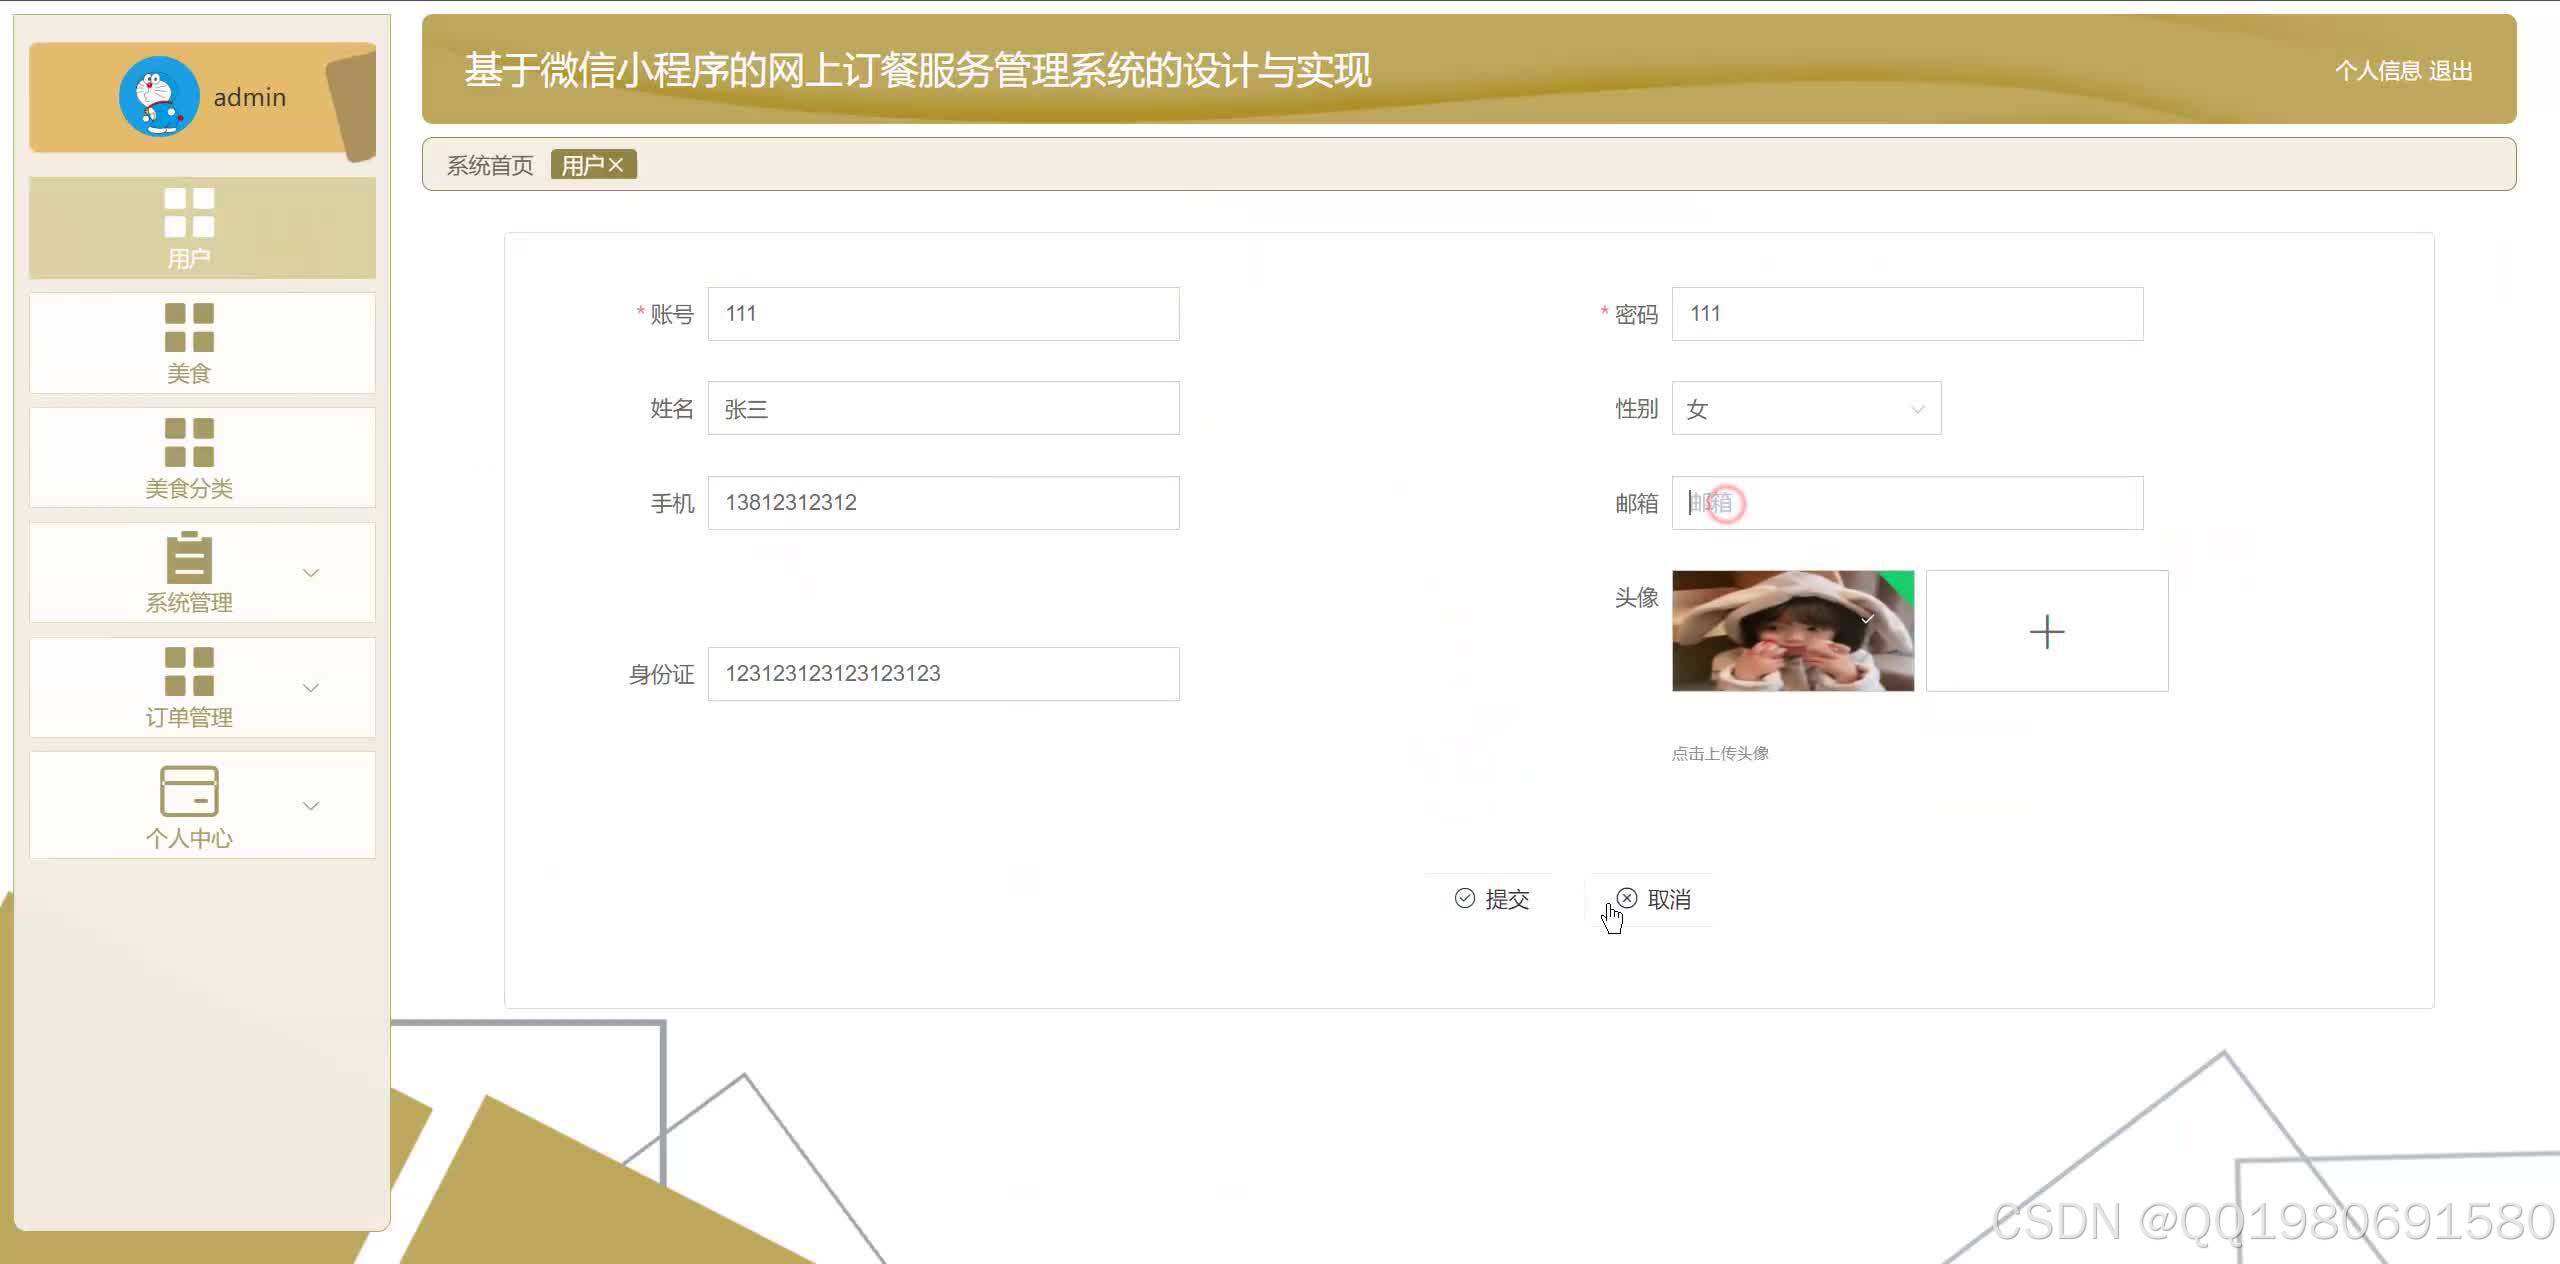Expand the 订单管理 submenu chevron
2560x1264 pixels.
coord(311,688)
